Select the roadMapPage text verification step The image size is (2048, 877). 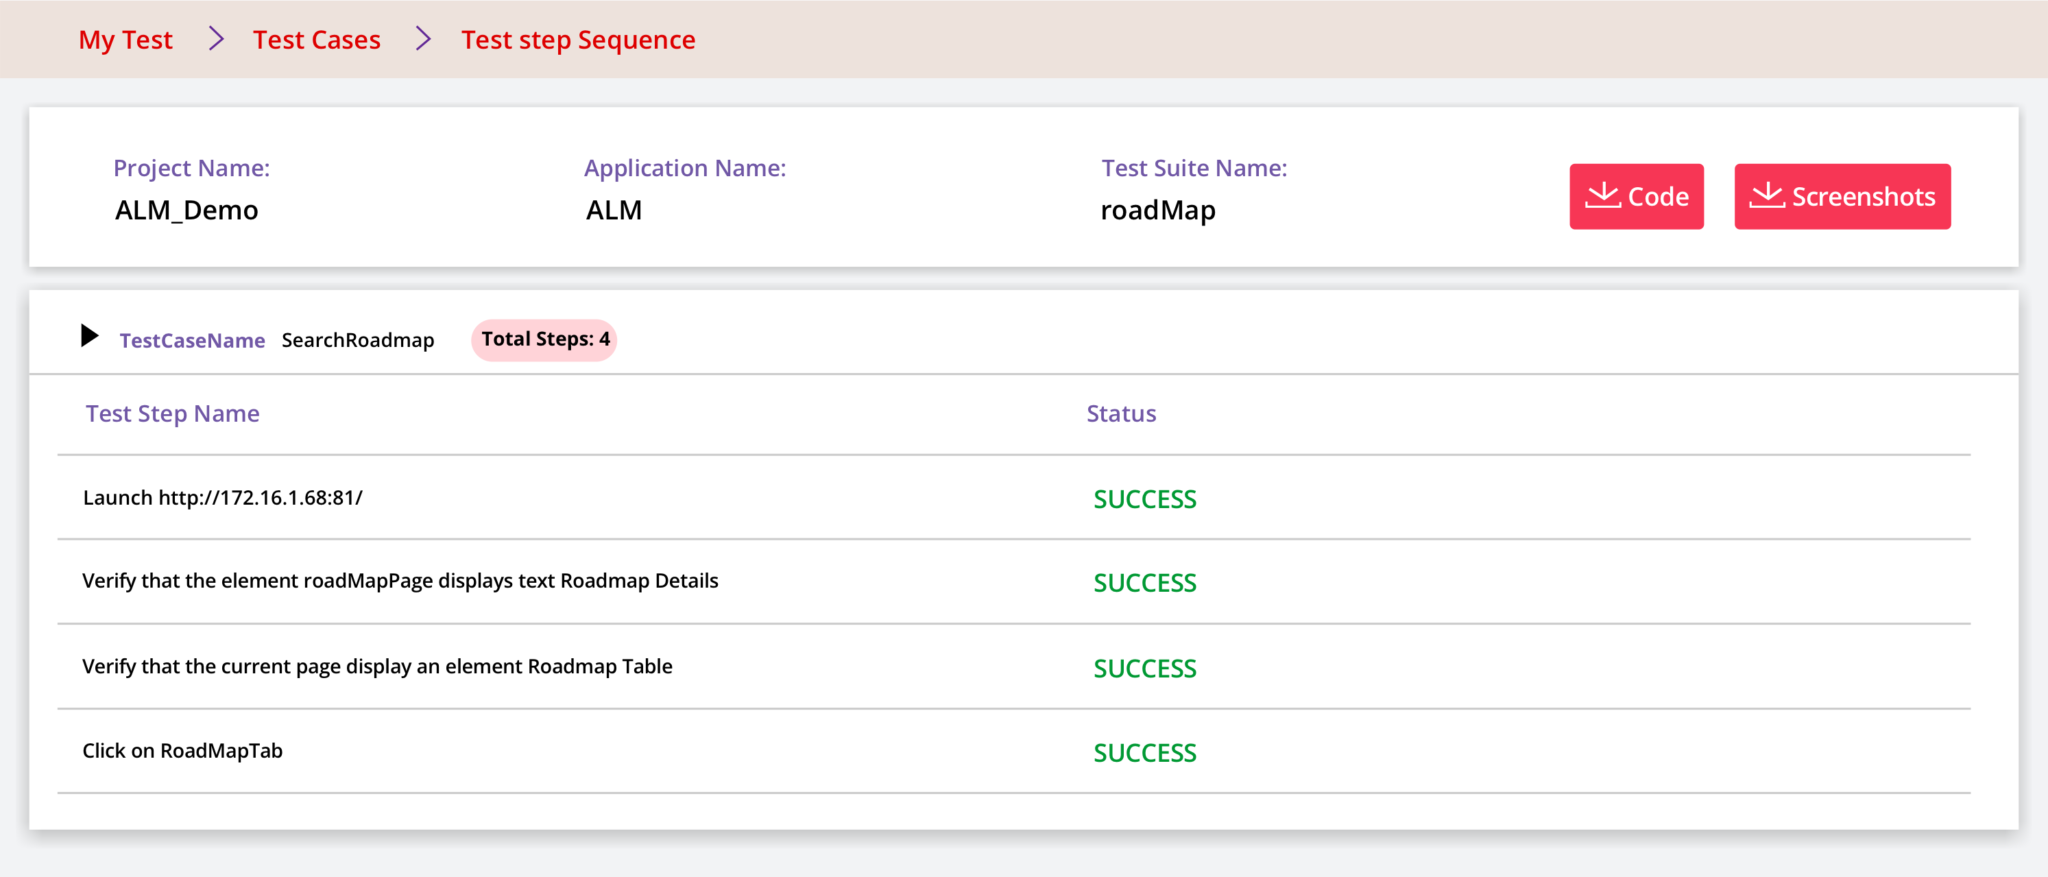point(400,581)
